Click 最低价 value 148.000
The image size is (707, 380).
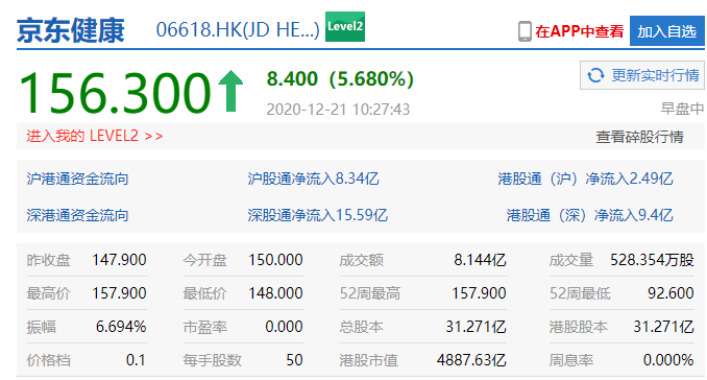tap(275, 293)
